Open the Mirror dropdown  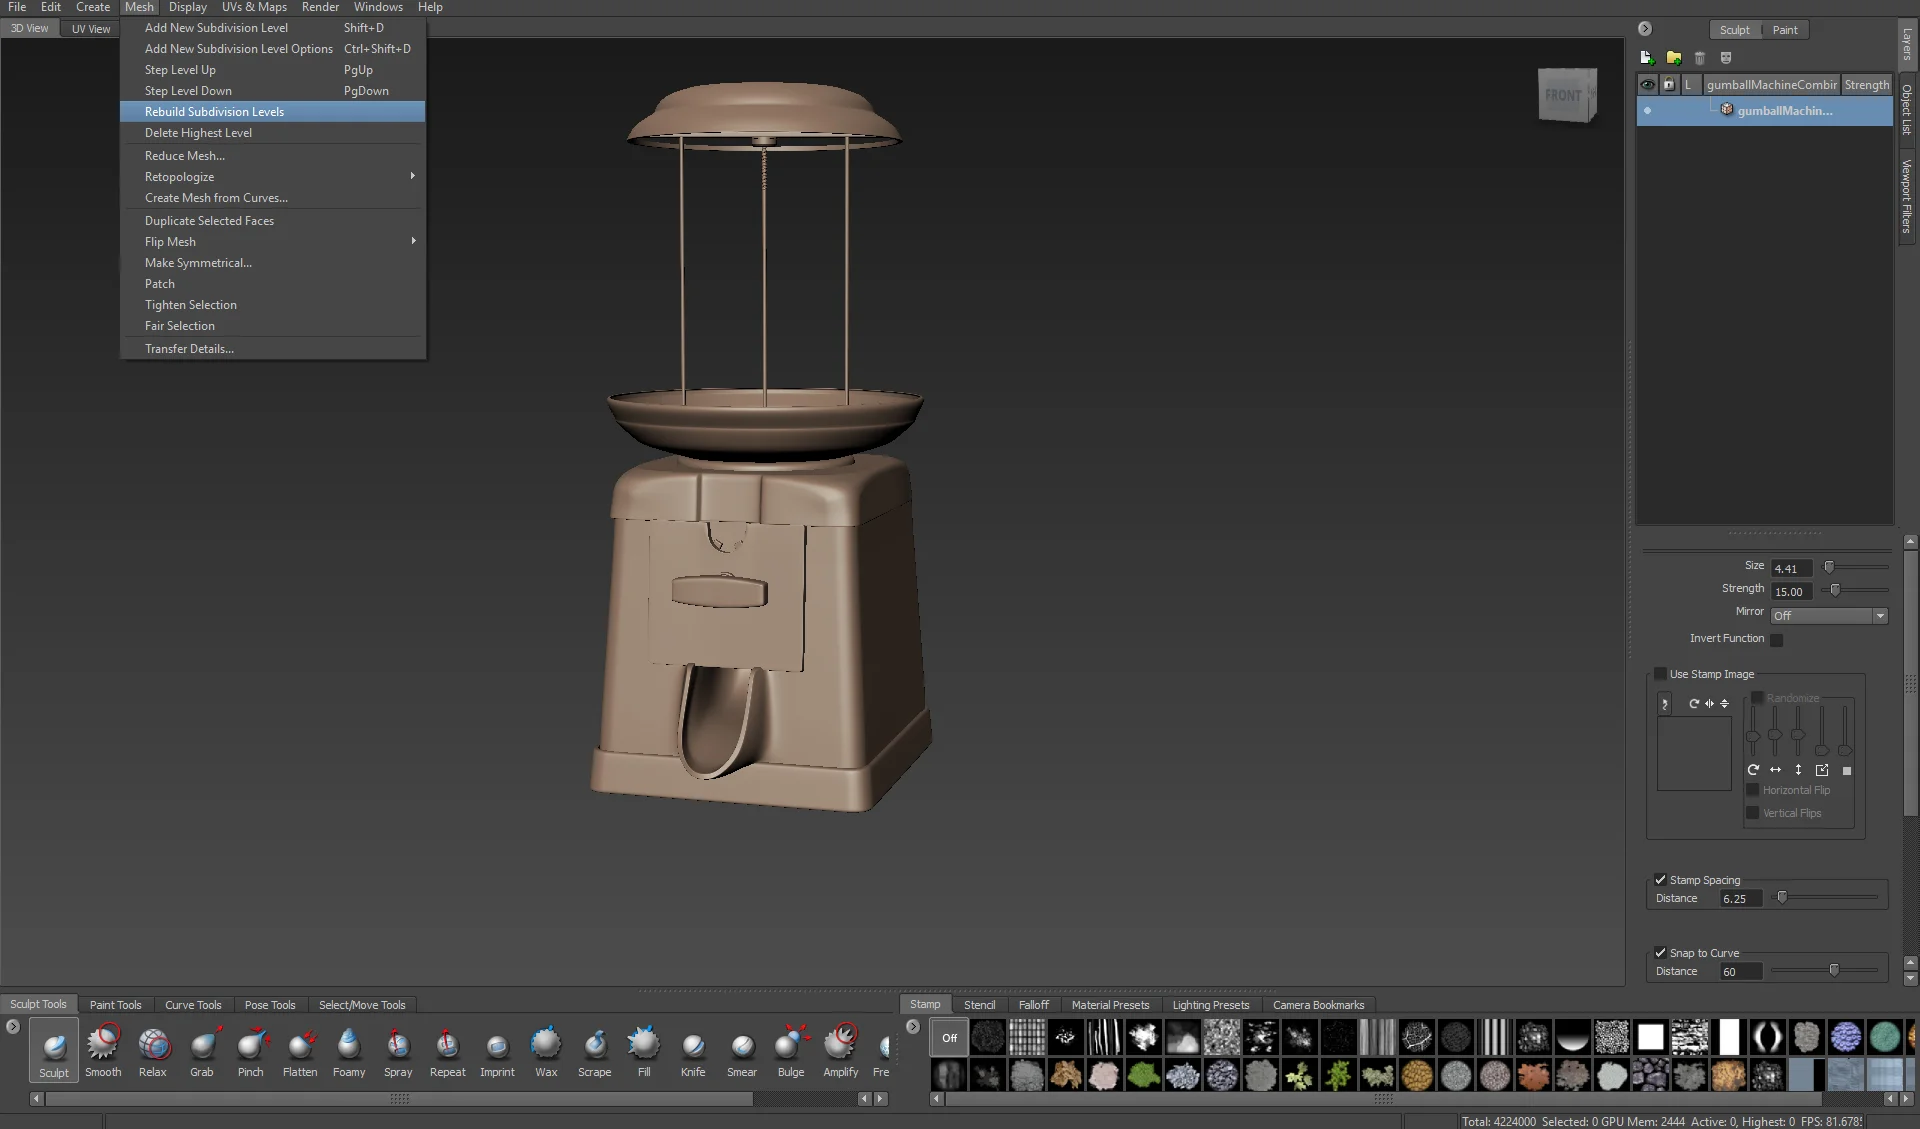(x=1829, y=616)
